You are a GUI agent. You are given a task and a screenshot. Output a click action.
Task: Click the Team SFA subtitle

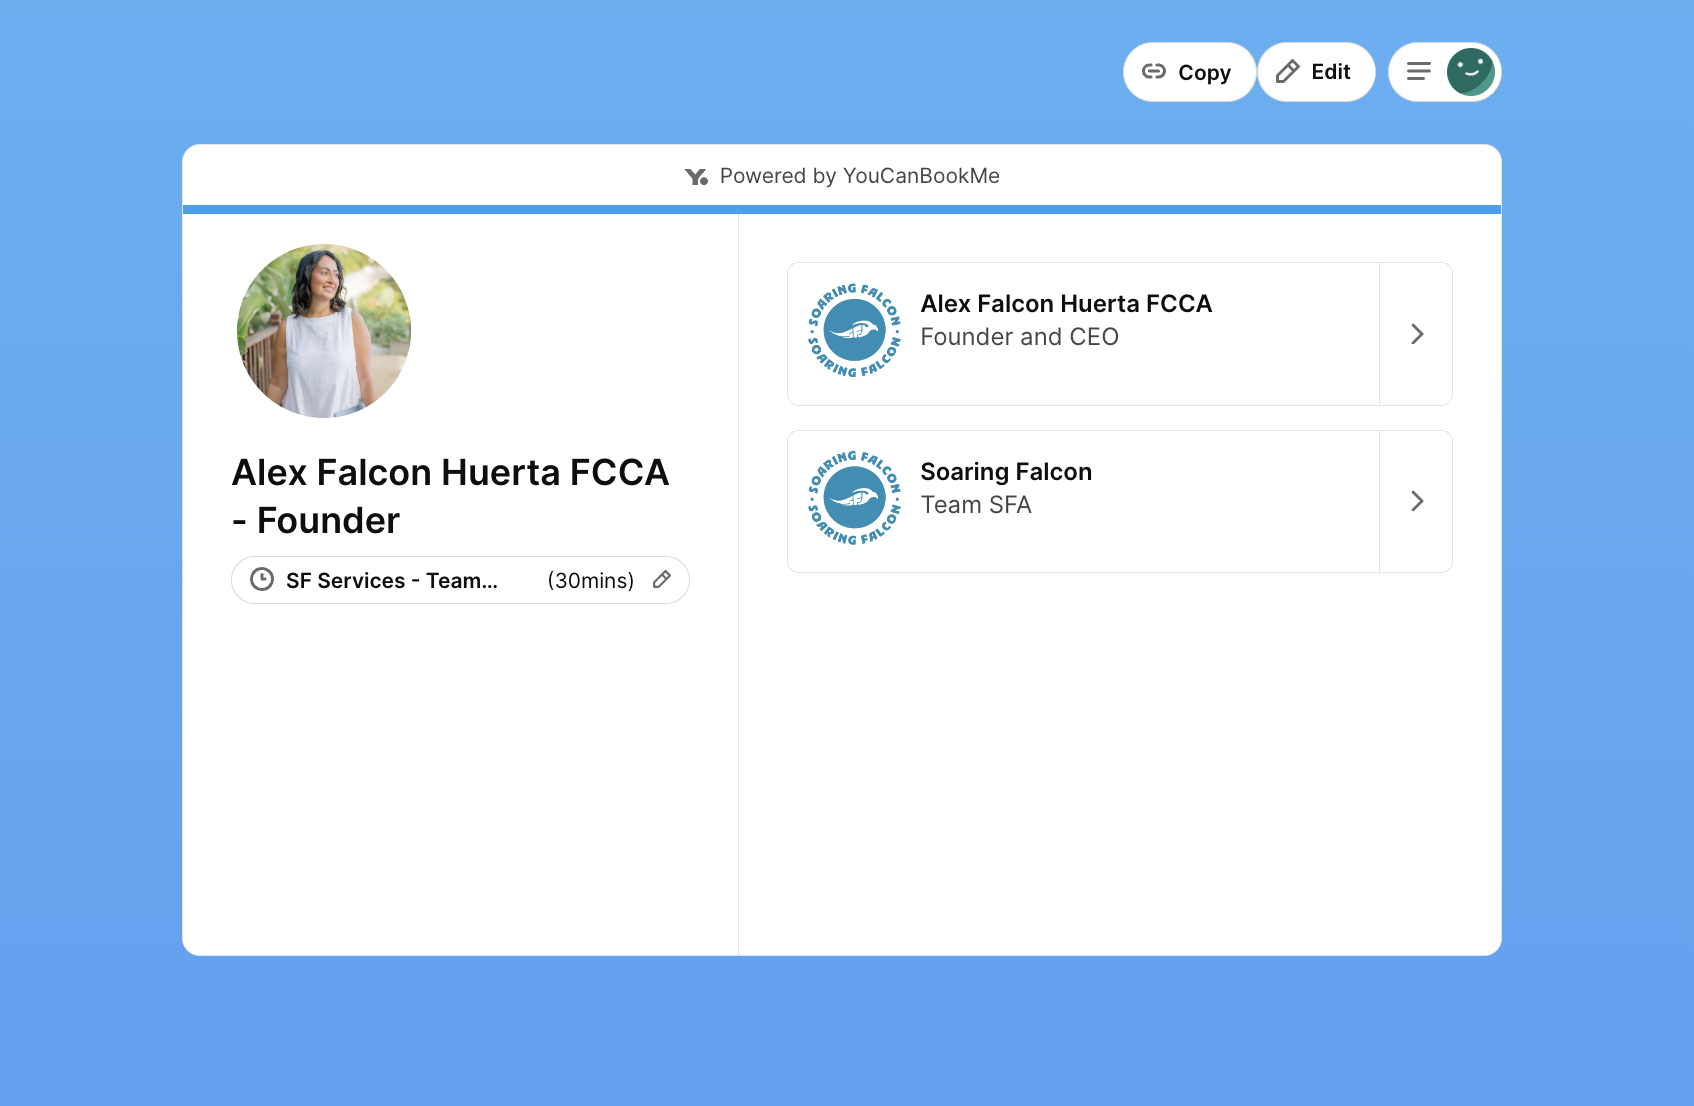point(976,505)
